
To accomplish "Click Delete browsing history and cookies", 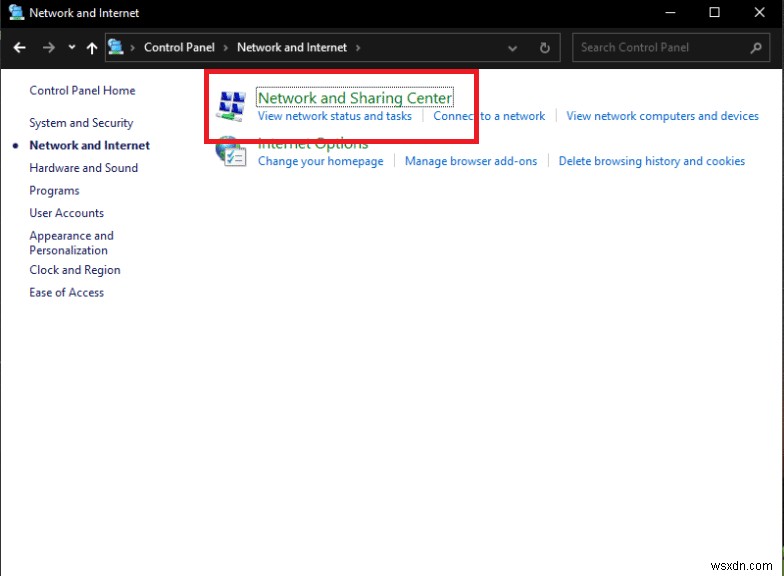I will (652, 161).
